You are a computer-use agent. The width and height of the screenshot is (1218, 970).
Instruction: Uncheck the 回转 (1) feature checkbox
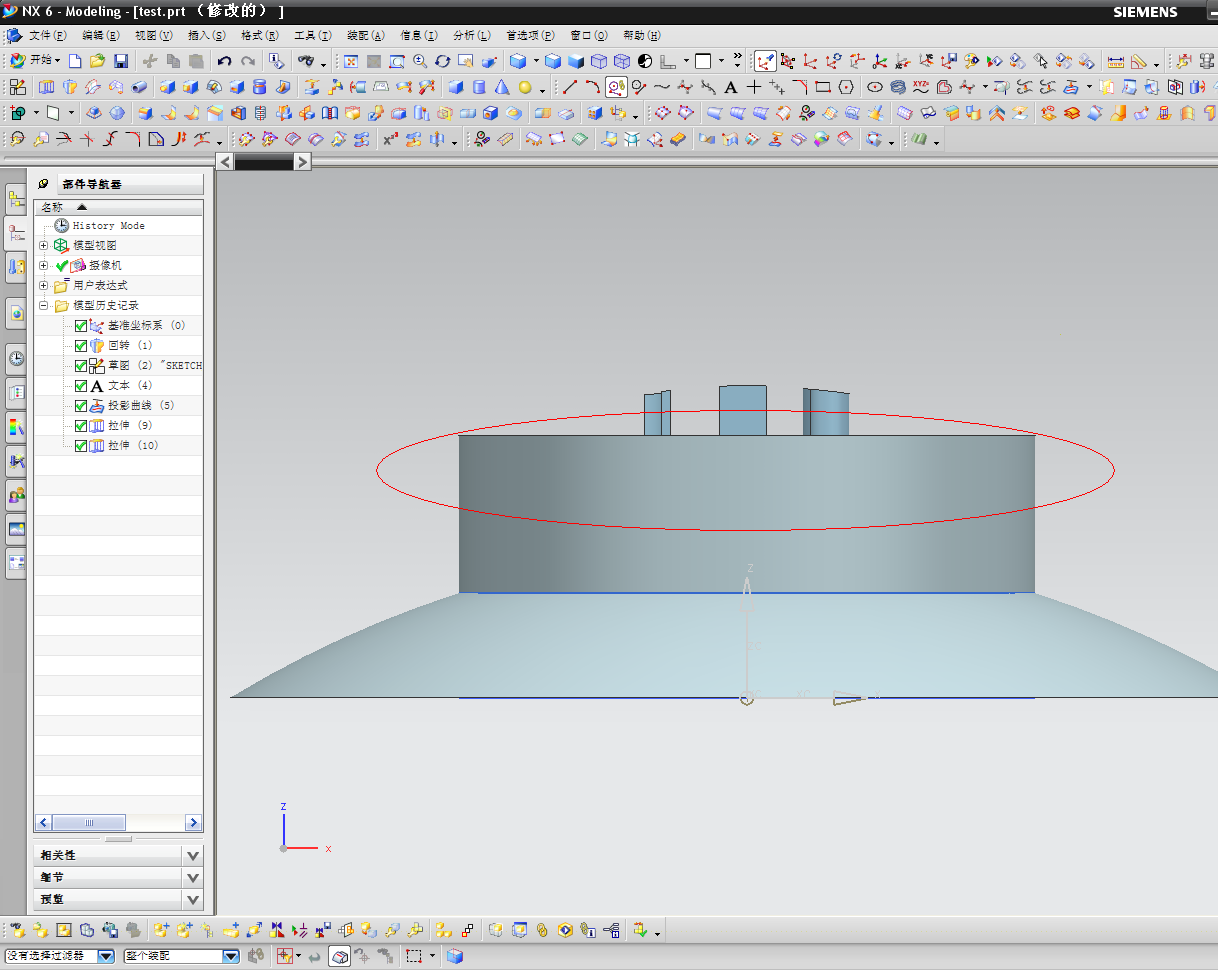pyautogui.click(x=81, y=345)
